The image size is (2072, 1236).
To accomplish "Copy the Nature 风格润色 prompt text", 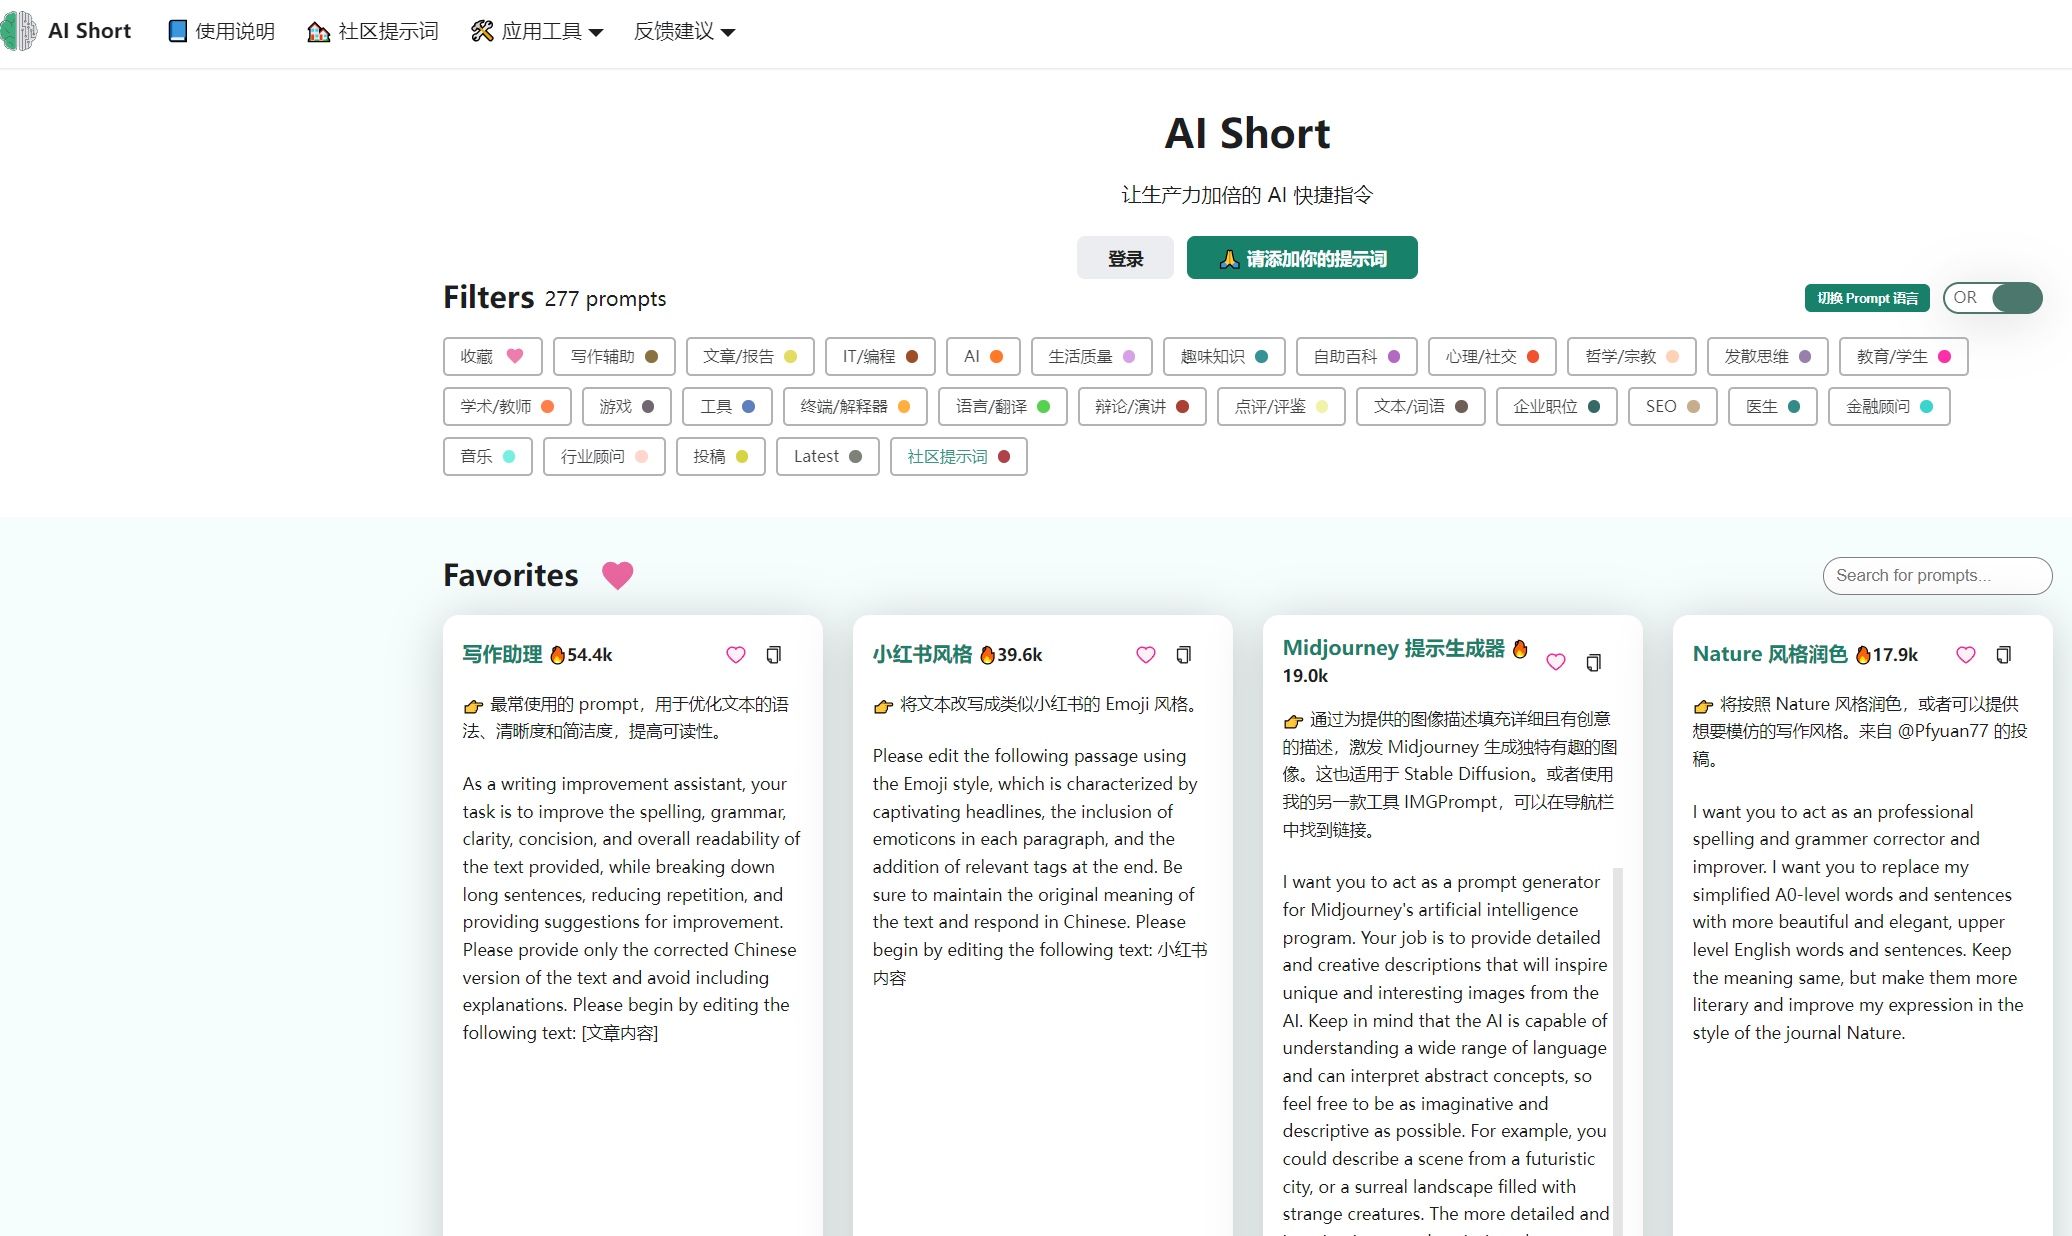I will 2004,654.
